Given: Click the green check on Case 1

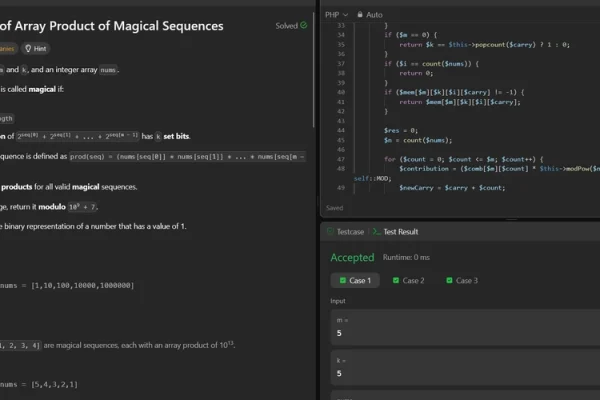Looking at the screenshot, I should (343, 280).
